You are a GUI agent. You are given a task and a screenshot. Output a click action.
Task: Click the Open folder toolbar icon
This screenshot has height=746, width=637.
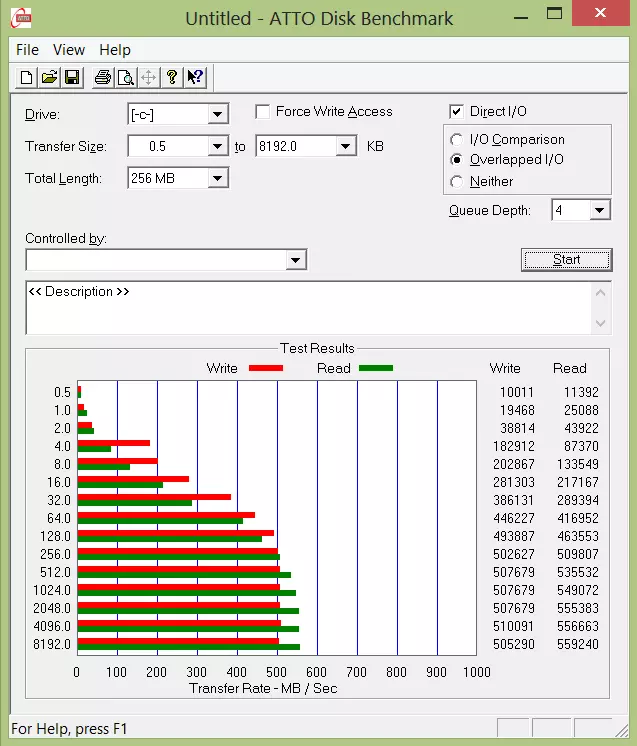click(49, 77)
